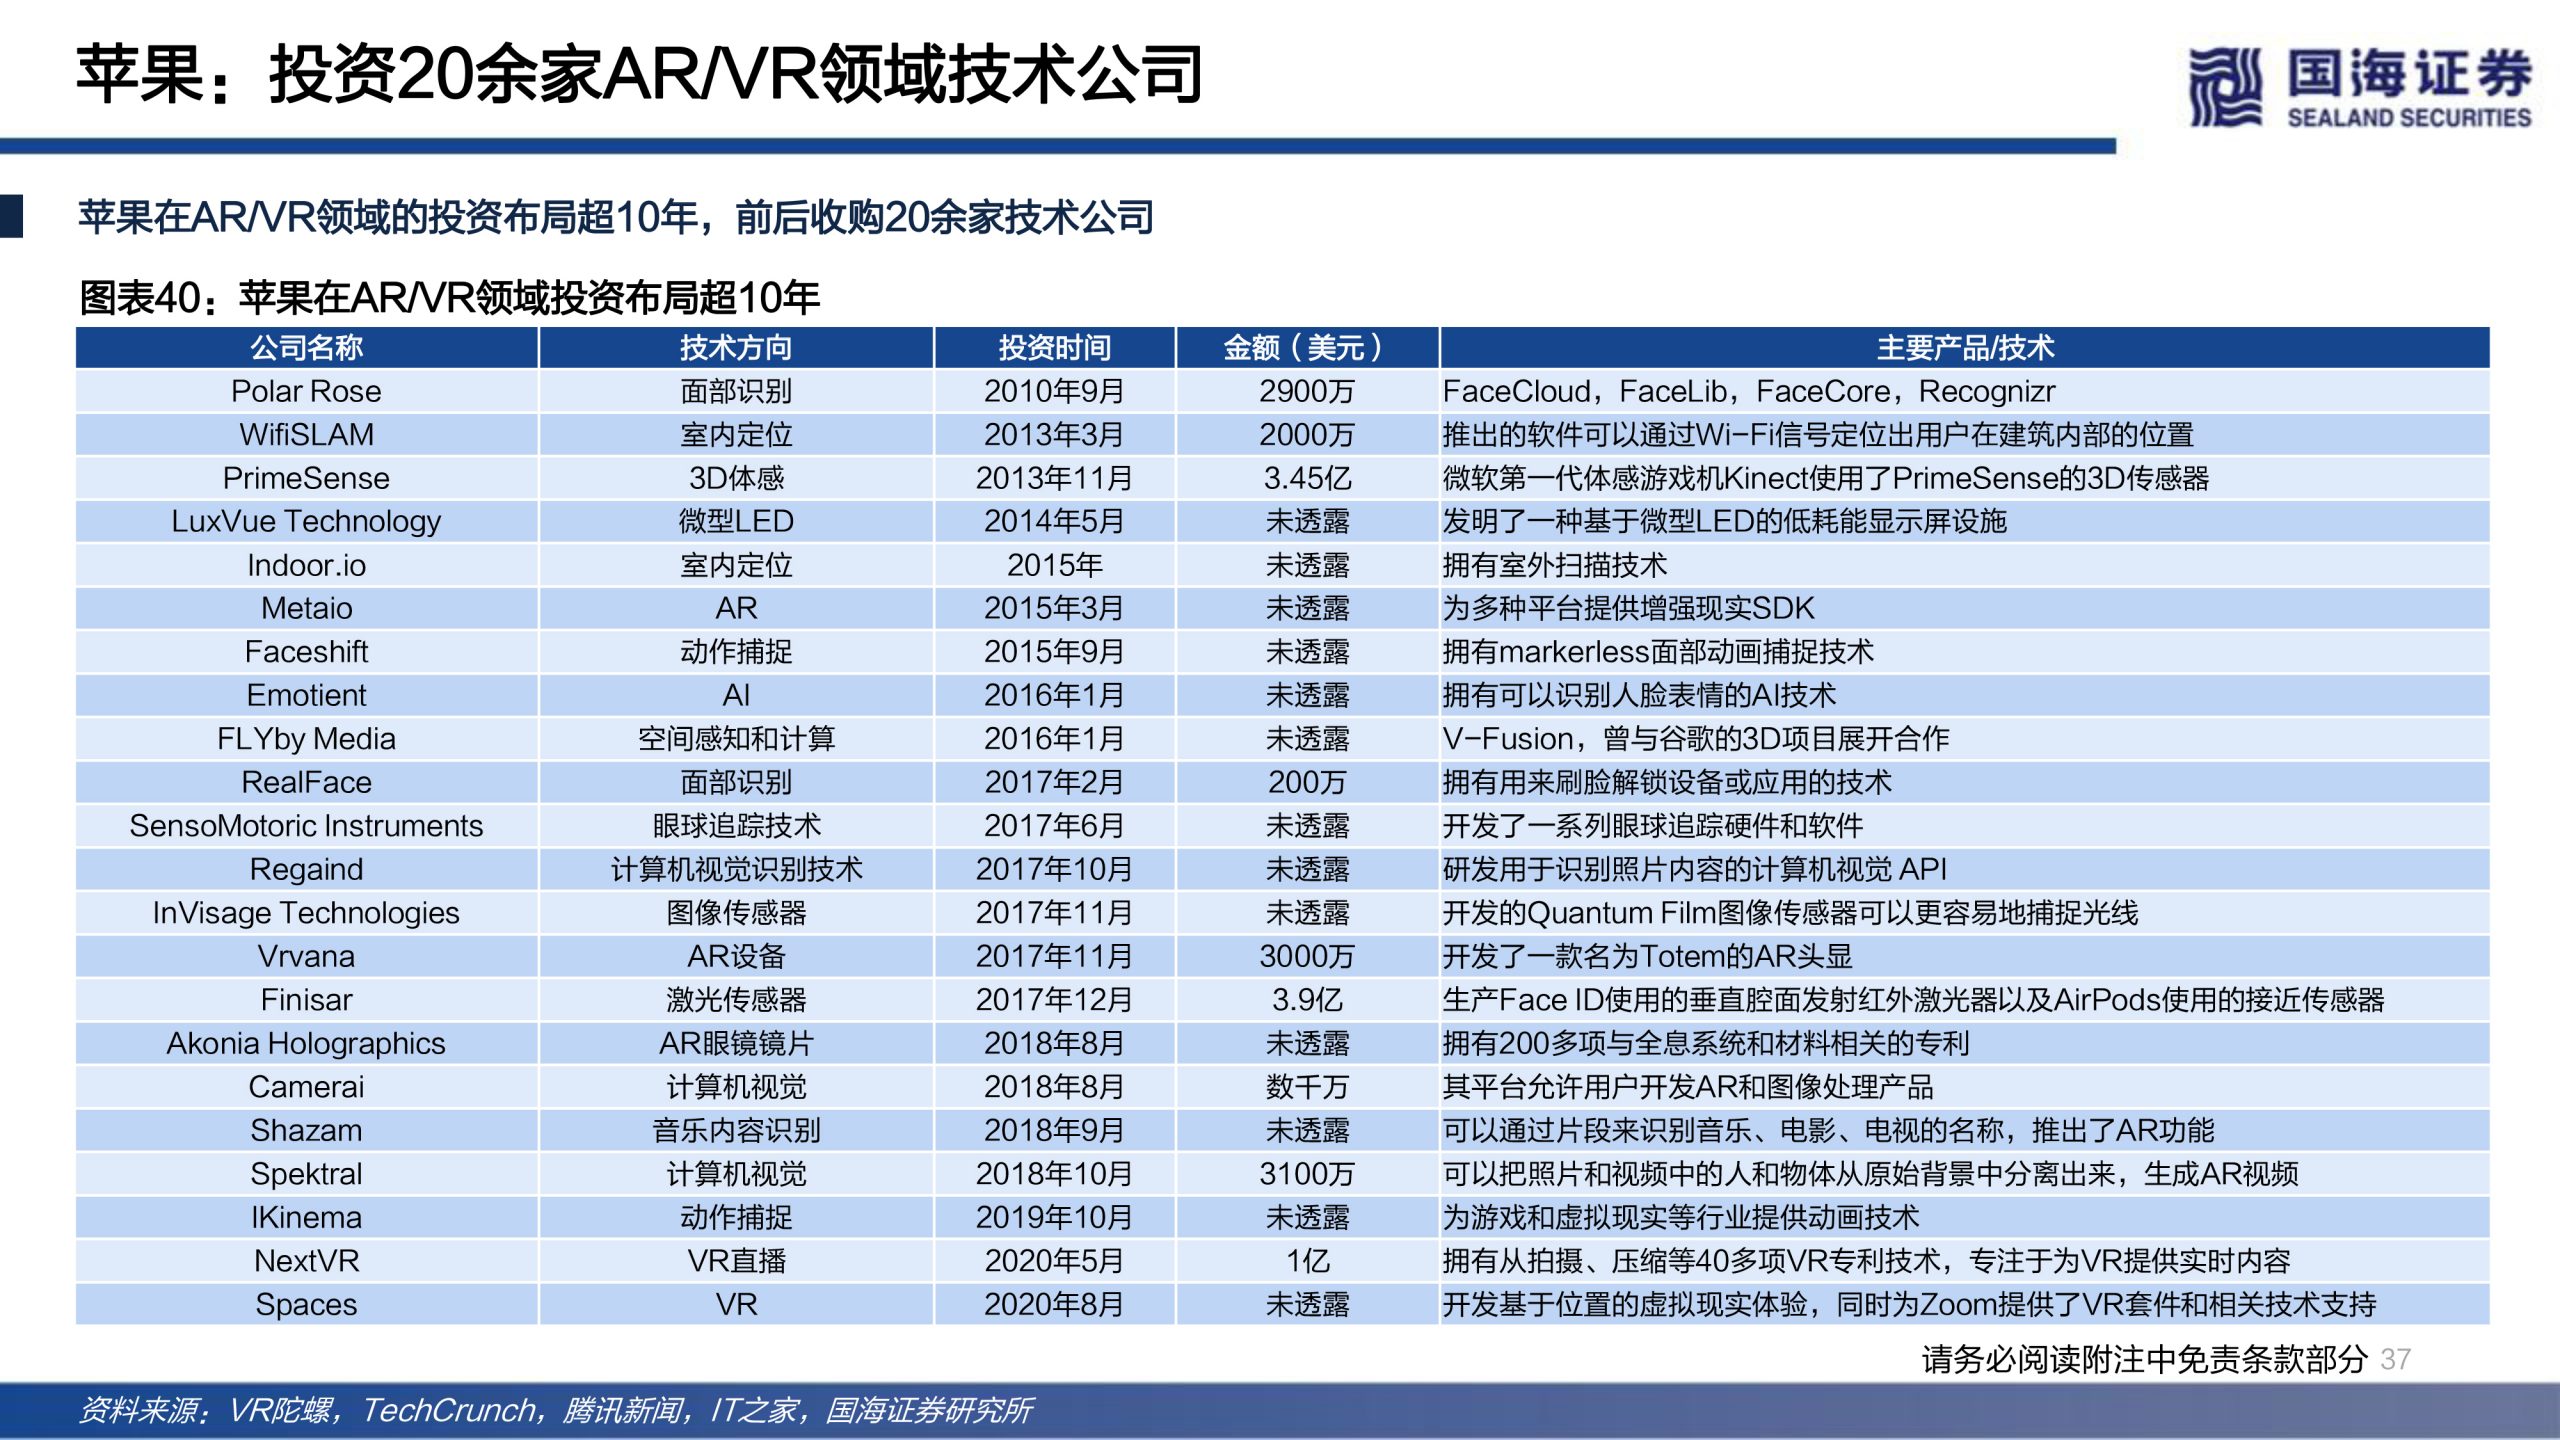Select the NextVR company cell
Image resolution: width=2560 pixels, height=1440 pixels.
306,1261
